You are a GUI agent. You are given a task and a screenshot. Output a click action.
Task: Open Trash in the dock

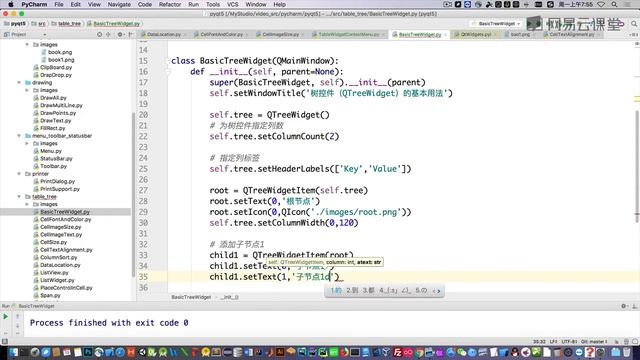click(x=627, y=352)
